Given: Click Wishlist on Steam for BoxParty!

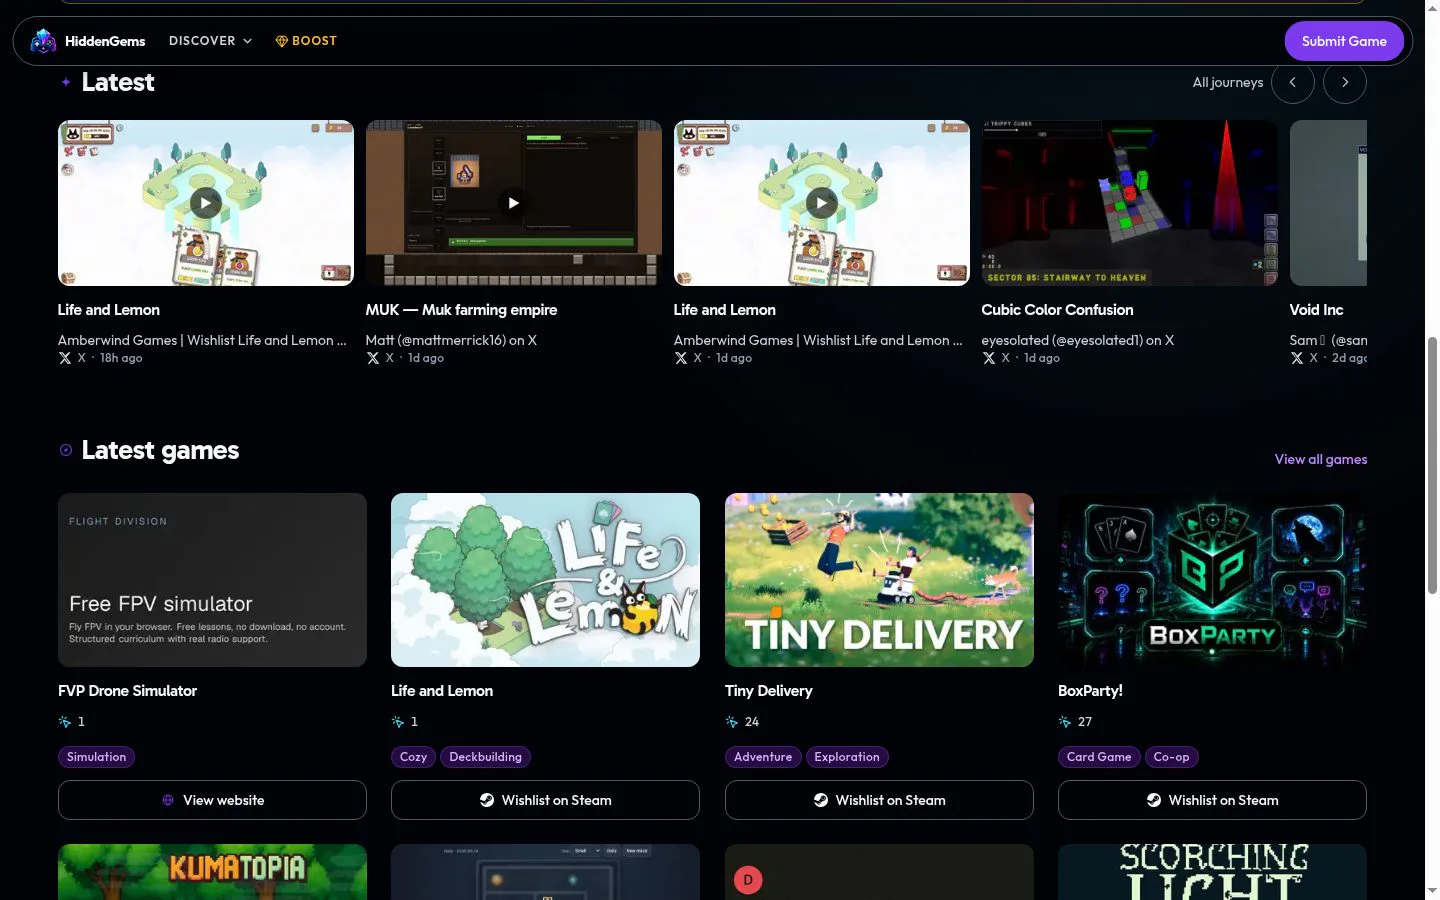Looking at the screenshot, I should click(x=1212, y=800).
